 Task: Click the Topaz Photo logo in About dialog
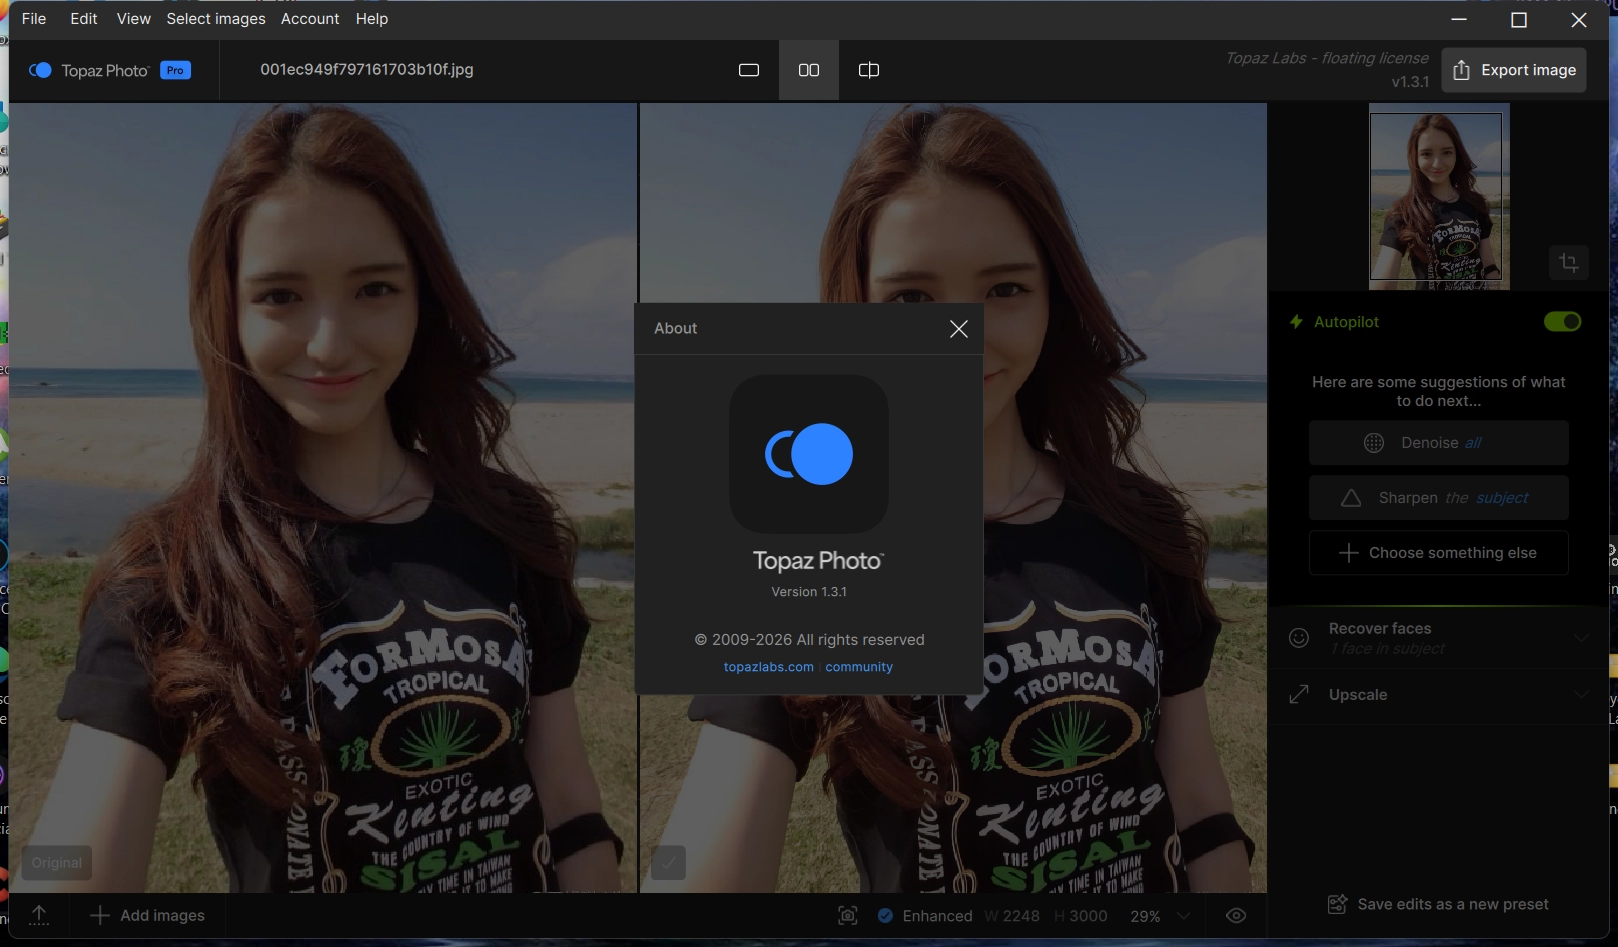pos(809,454)
